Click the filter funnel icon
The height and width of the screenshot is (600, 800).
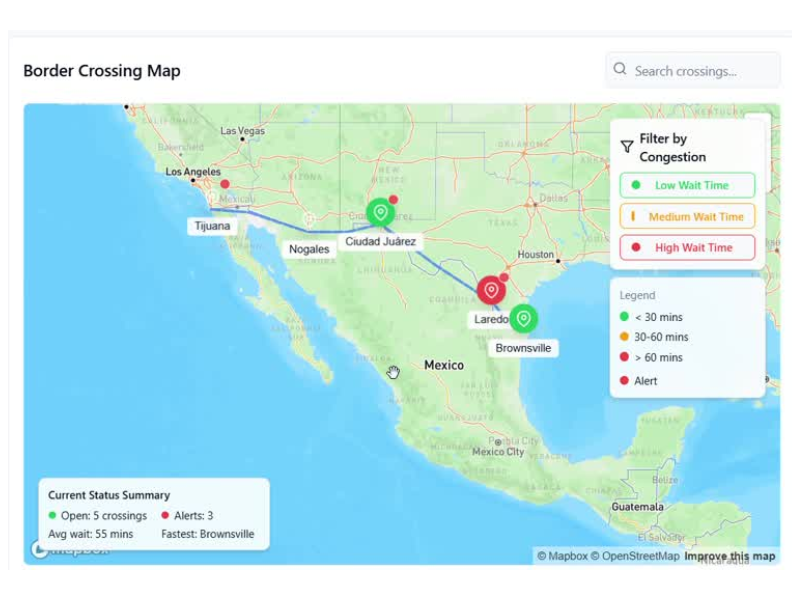[627, 147]
